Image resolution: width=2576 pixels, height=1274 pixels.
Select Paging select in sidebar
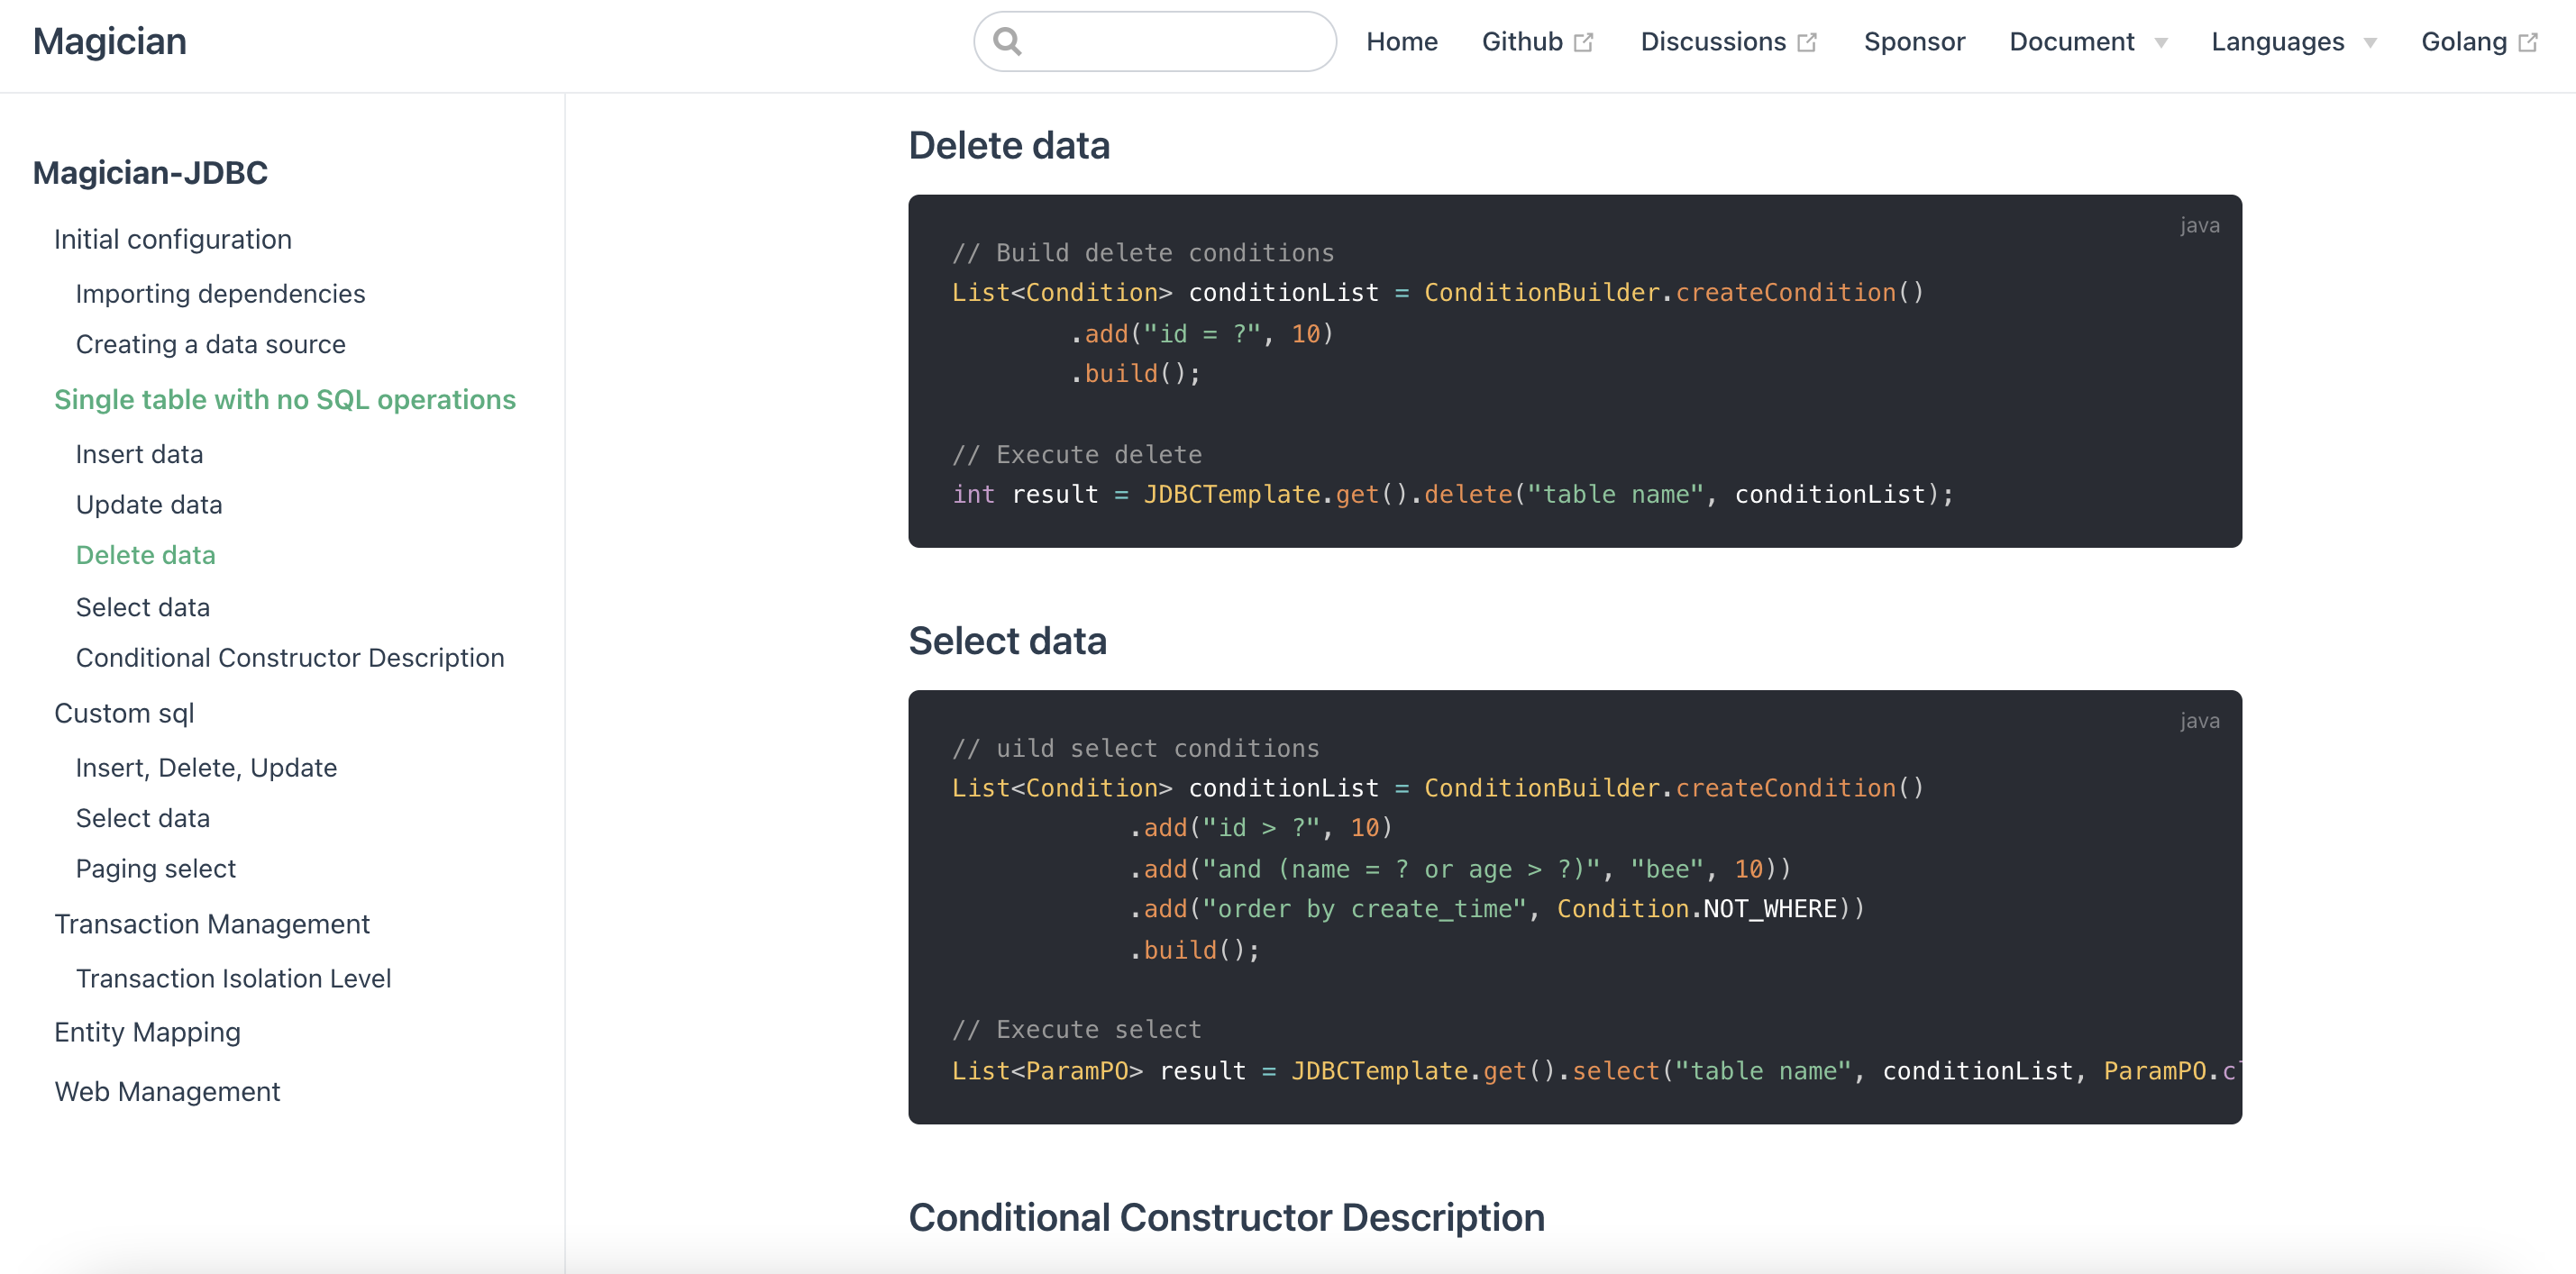pos(155,868)
